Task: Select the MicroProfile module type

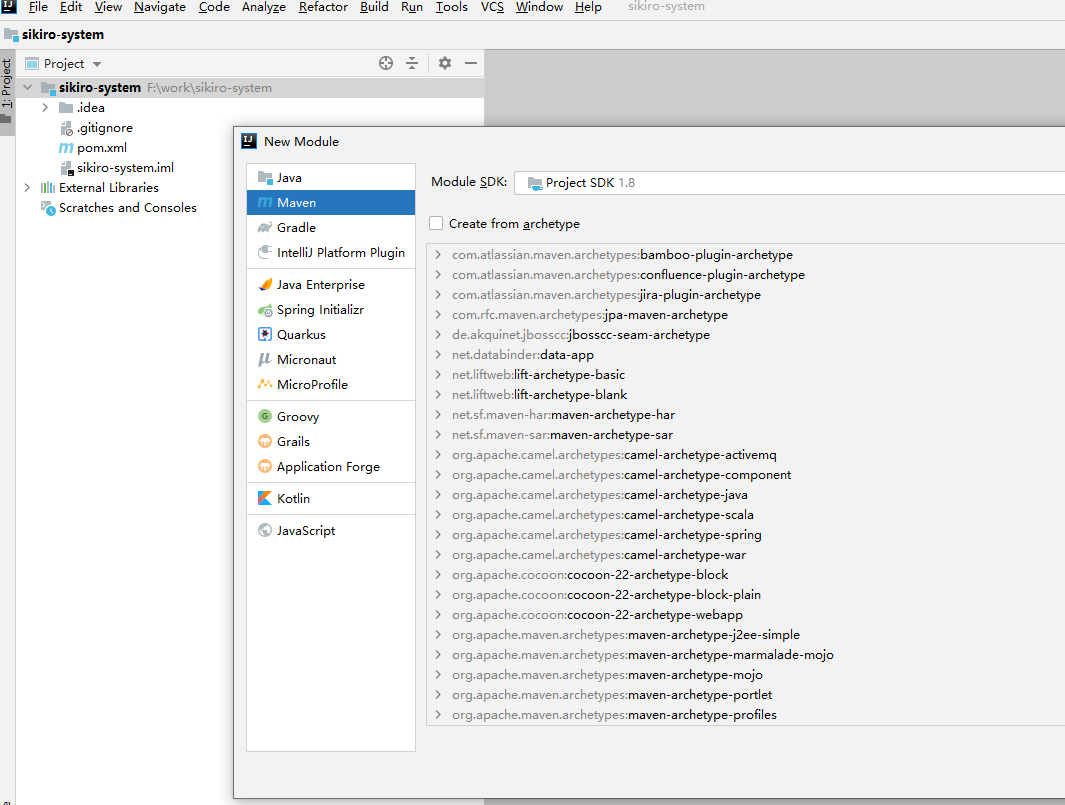Action: (331, 384)
